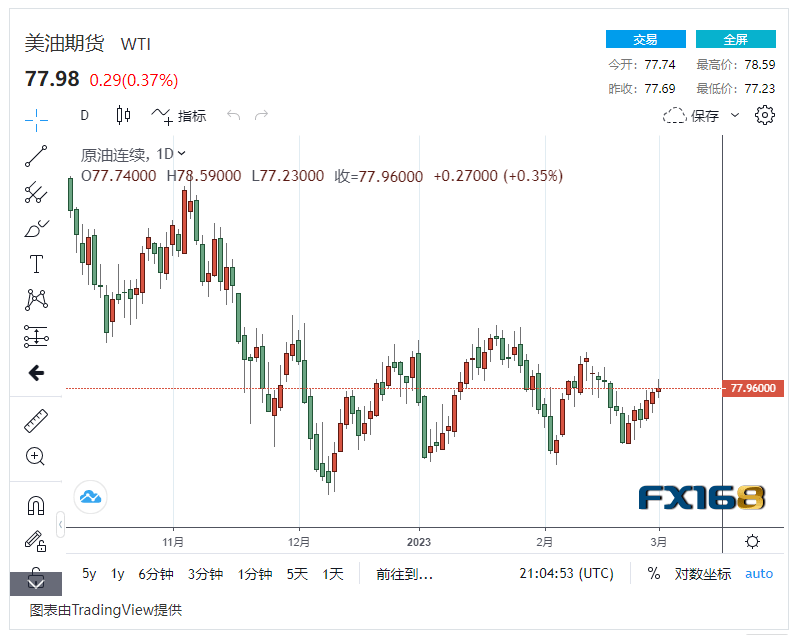Expand the 保存 dropdown arrow

click(x=735, y=115)
